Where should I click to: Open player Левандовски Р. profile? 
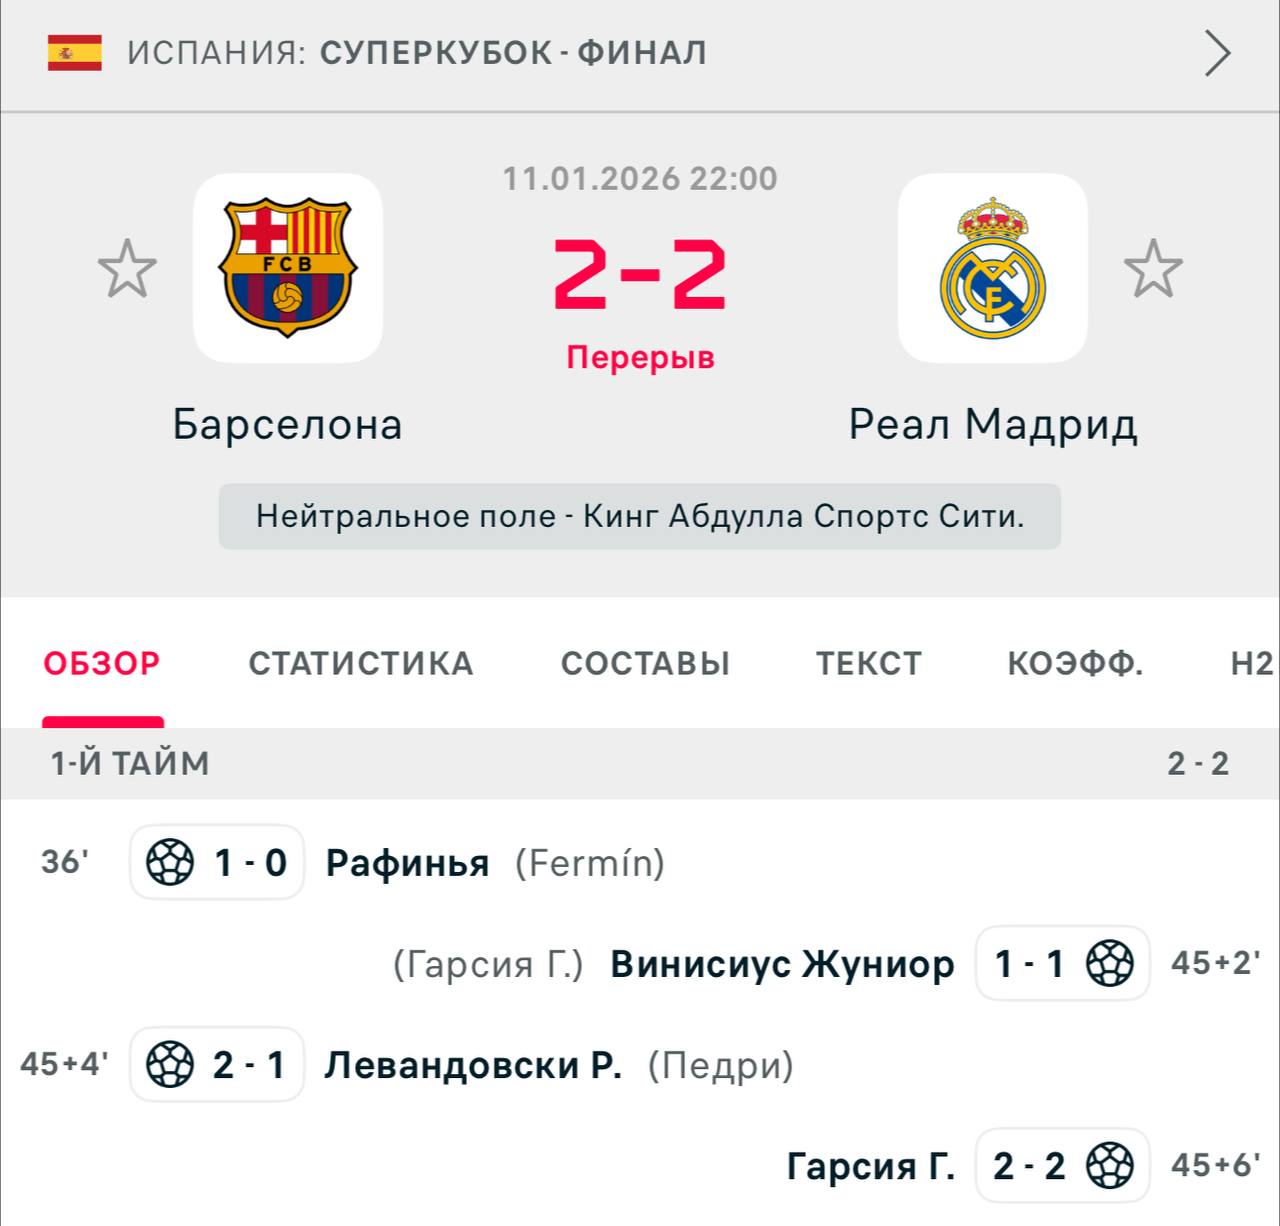(473, 1066)
